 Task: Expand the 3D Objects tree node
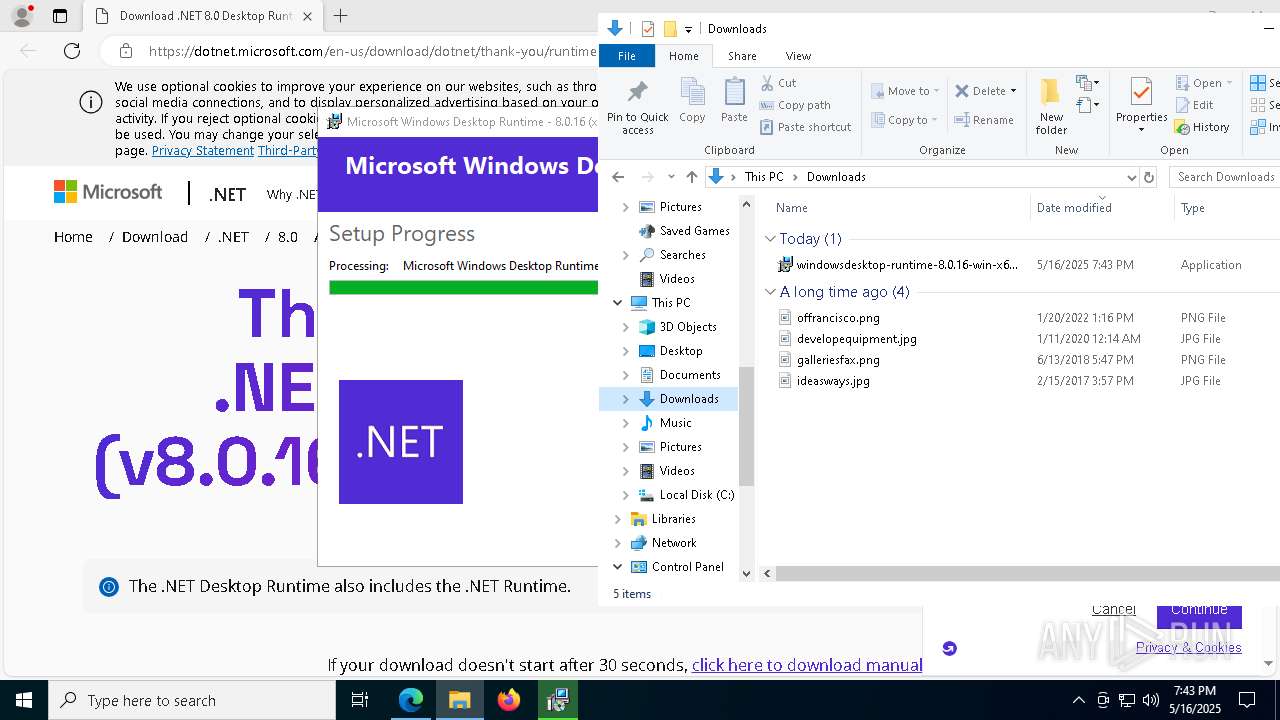click(626, 327)
